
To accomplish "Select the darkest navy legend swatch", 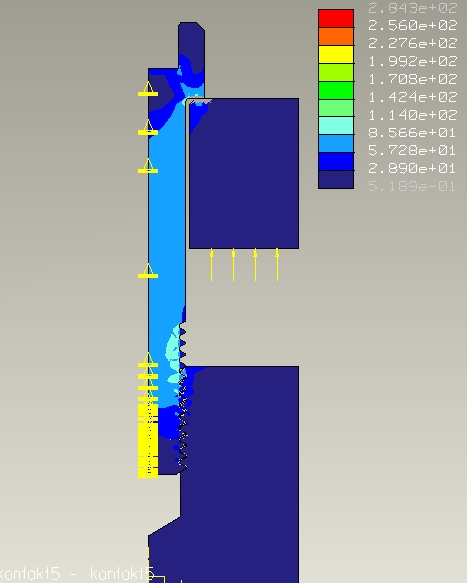I will coord(336,180).
